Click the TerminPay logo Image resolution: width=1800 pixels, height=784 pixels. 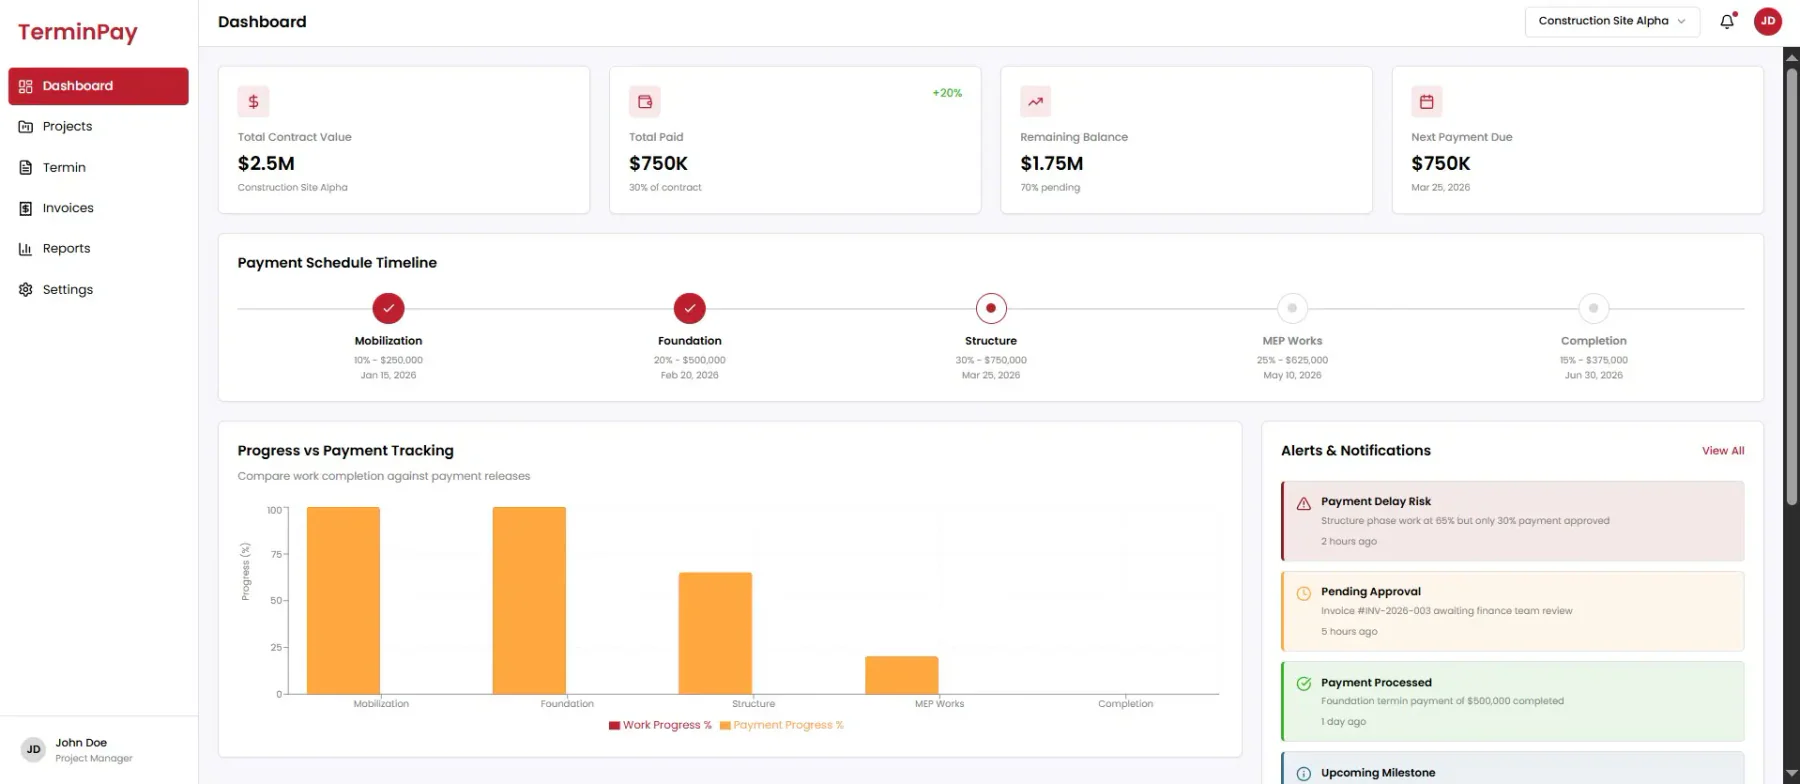tap(78, 32)
